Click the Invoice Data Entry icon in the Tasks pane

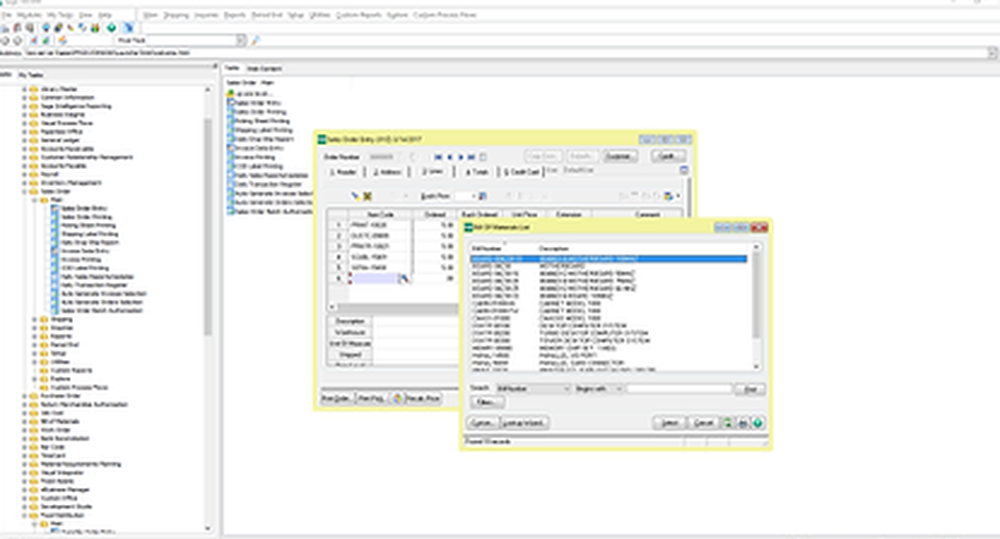(231, 147)
